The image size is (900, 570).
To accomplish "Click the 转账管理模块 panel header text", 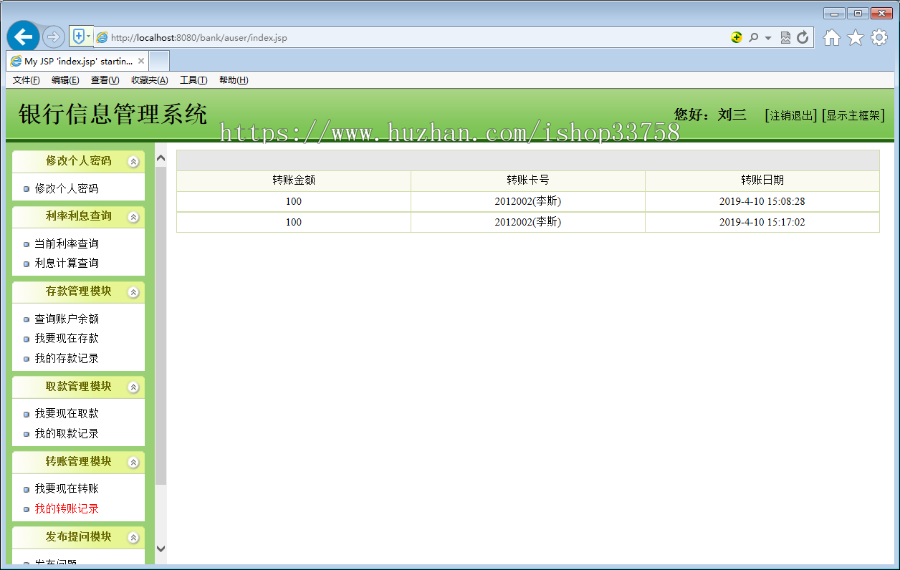I will (79, 462).
